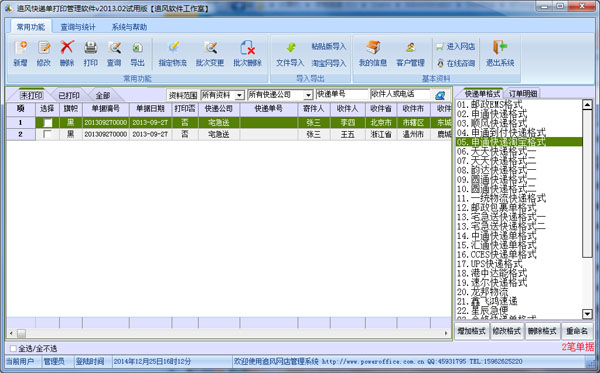
Task: Click the 导出 export icon
Action: point(137,48)
